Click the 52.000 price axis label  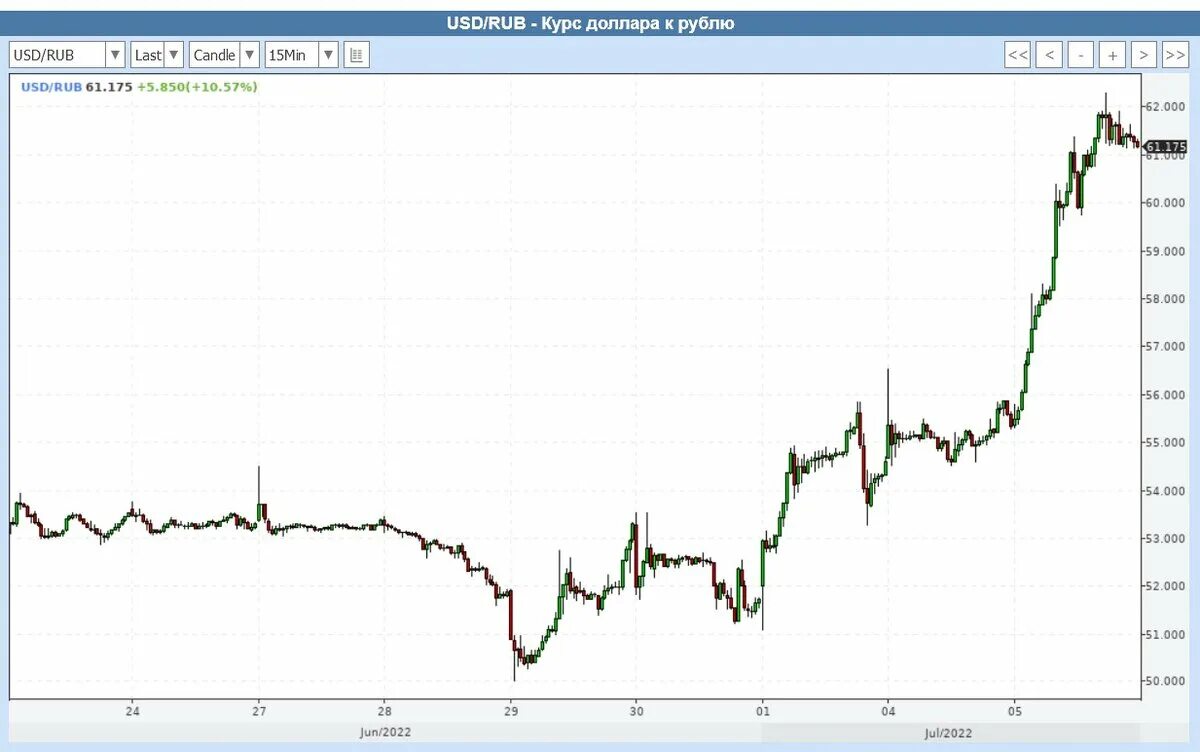tap(1164, 586)
